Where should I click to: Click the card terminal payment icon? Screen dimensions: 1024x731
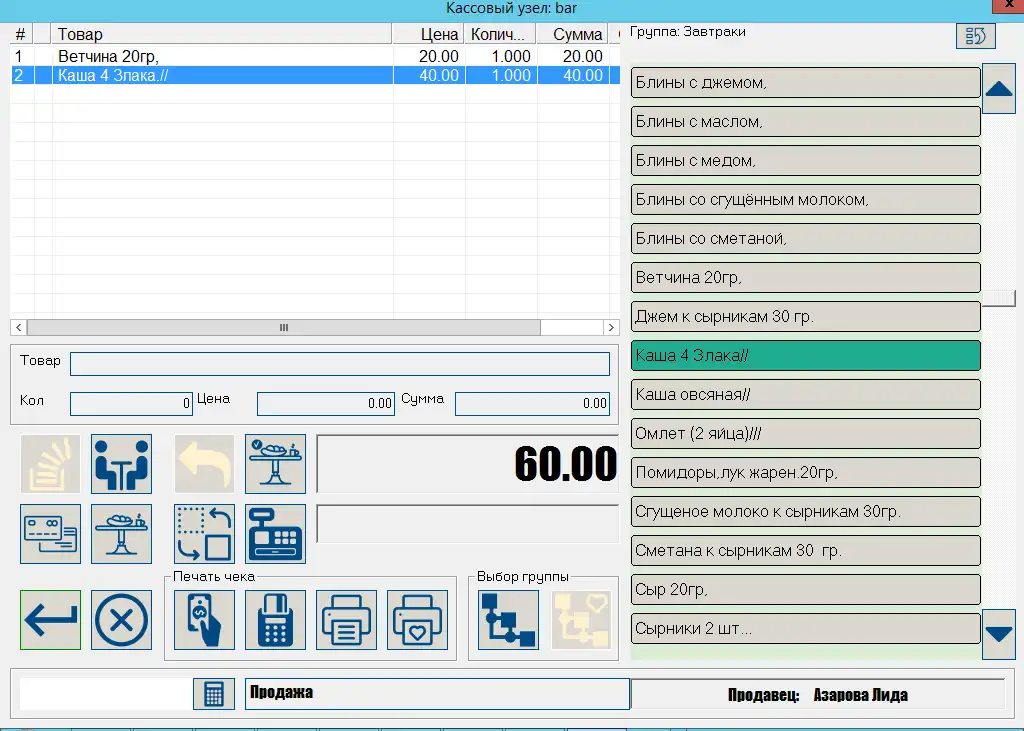pyautogui.click(x=275, y=620)
